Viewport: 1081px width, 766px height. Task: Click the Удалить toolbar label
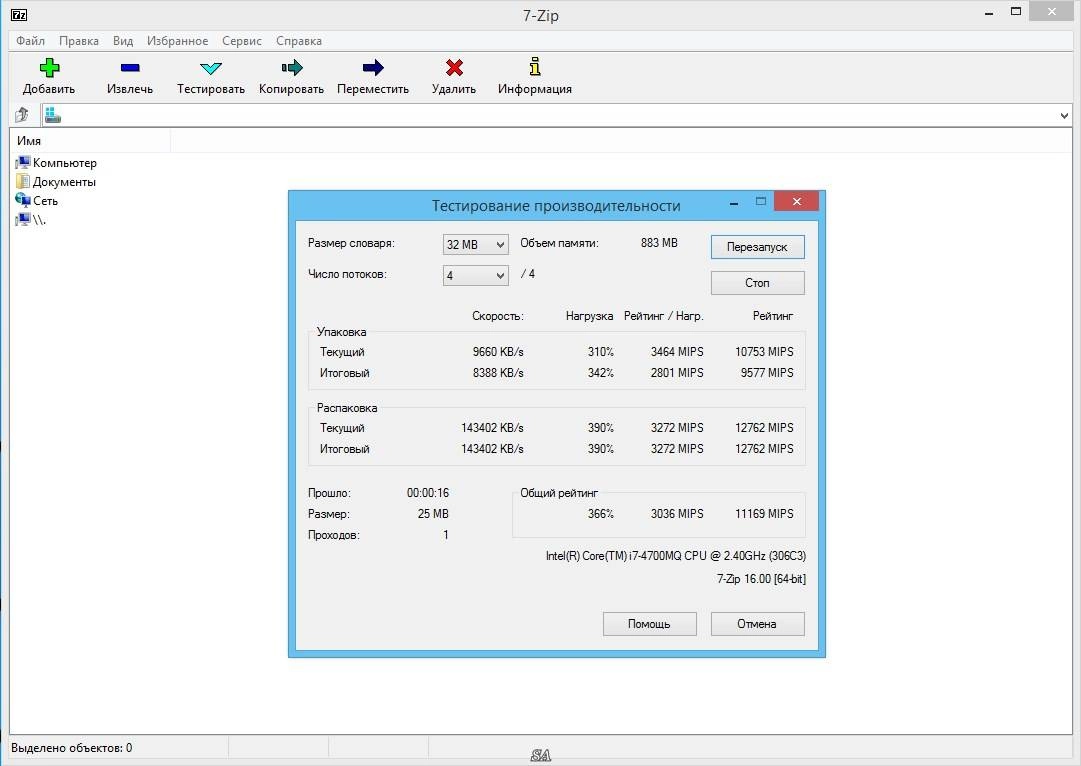(x=454, y=89)
